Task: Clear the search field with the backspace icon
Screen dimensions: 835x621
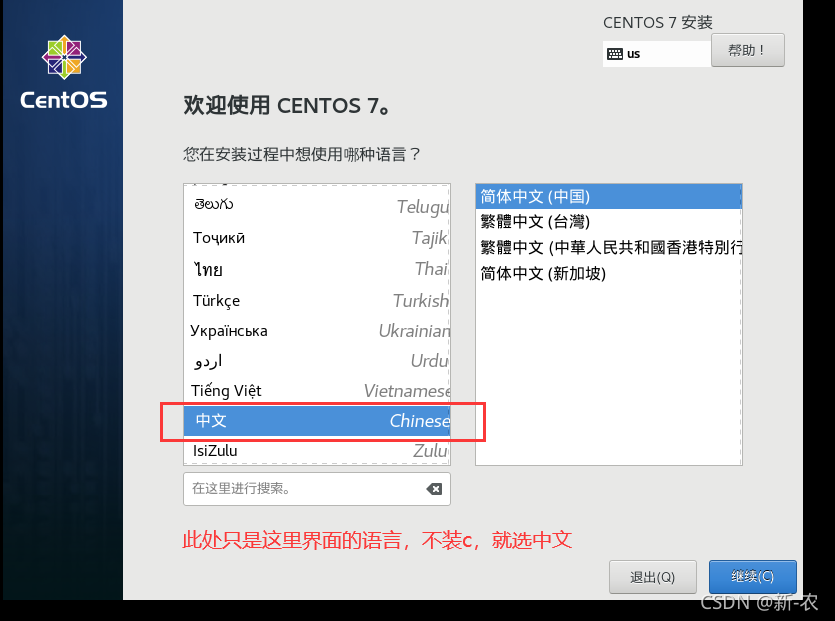Action: tap(434, 489)
